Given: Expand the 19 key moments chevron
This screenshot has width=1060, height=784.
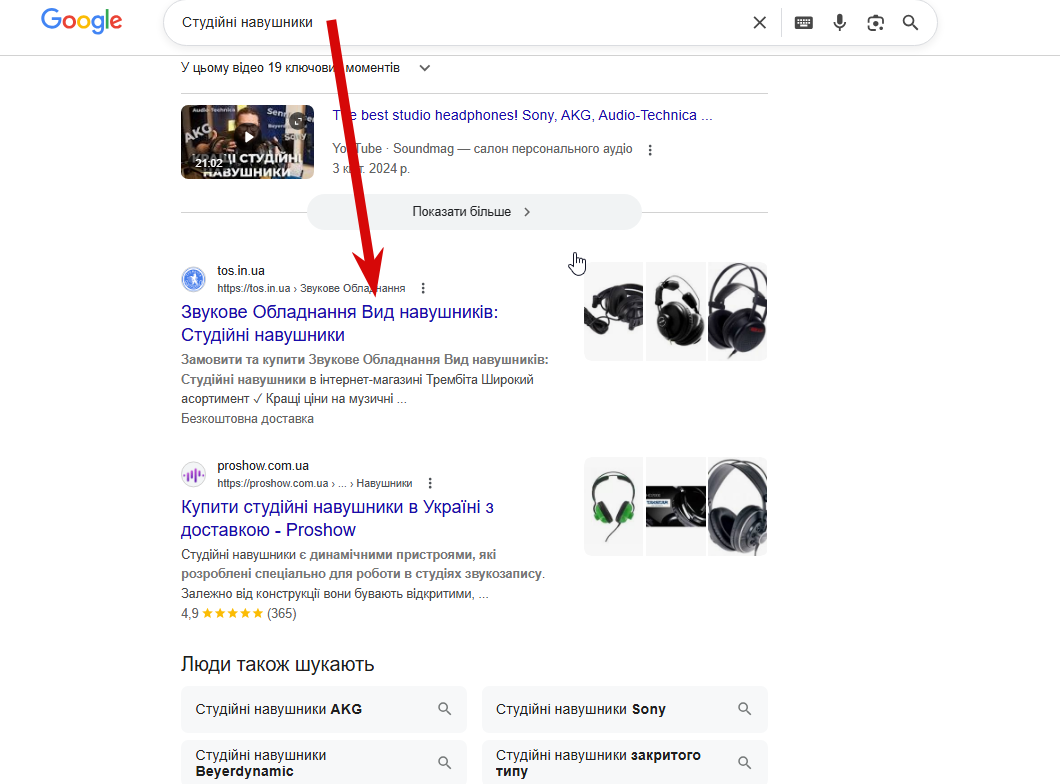Looking at the screenshot, I should pos(425,68).
